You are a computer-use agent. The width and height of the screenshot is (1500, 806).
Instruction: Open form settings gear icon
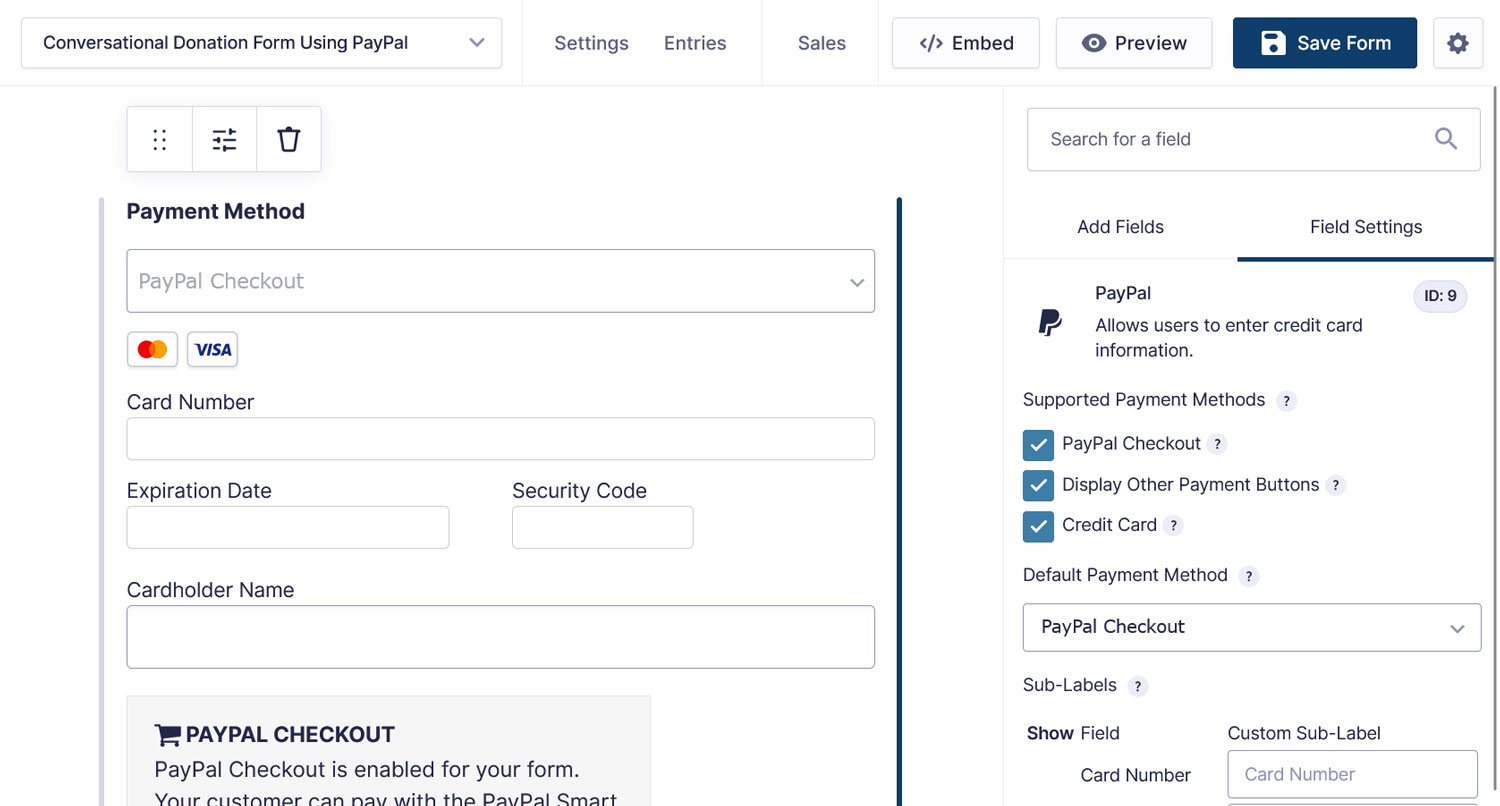[1458, 43]
